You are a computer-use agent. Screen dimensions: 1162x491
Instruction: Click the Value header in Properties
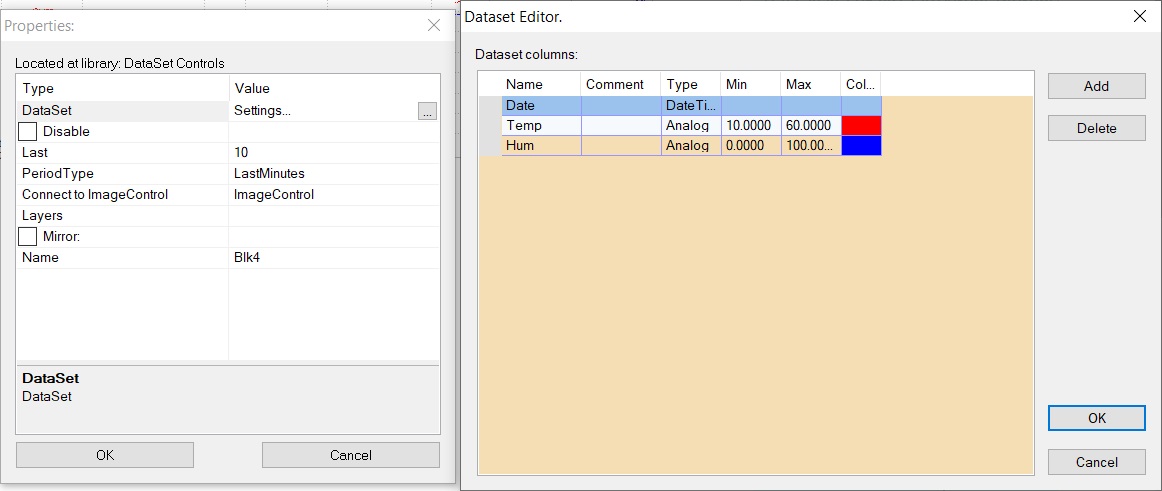pos(334,89)
